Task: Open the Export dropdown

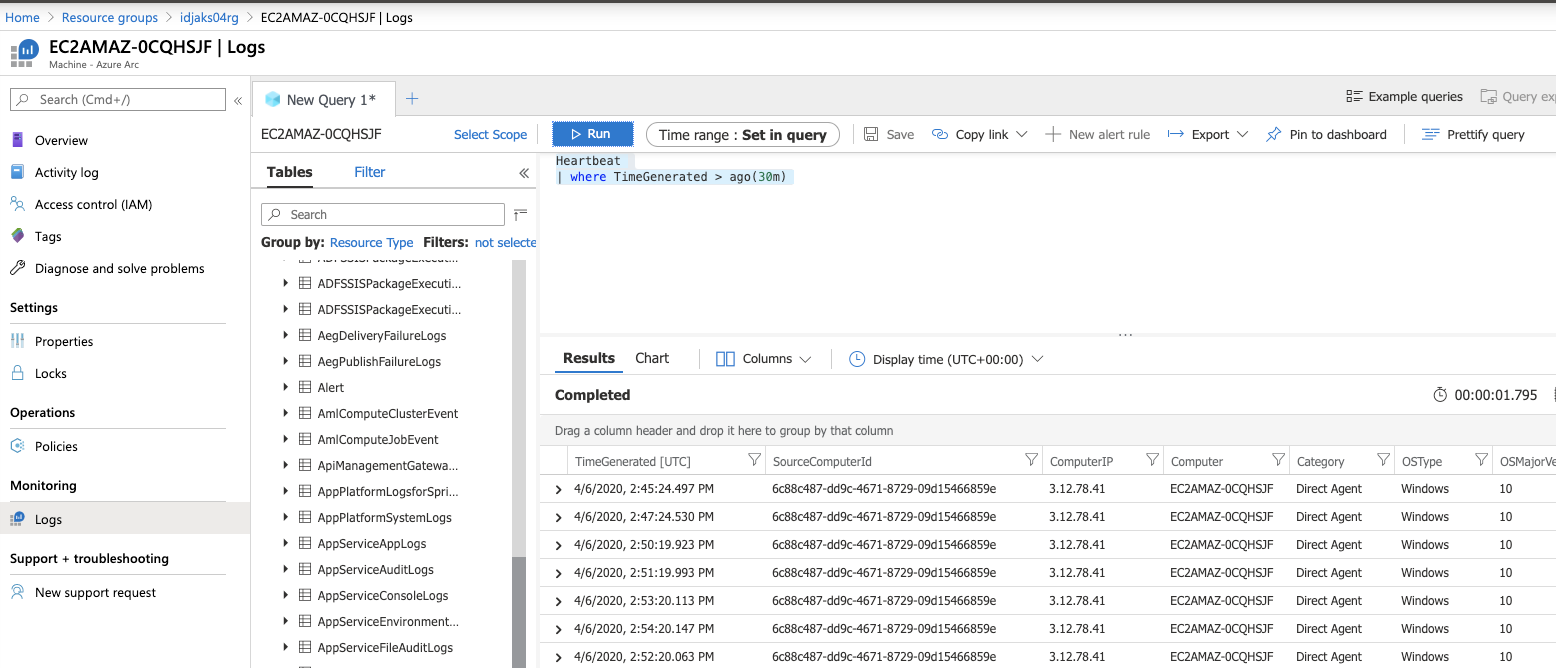Action: (x=1208, y=134)
